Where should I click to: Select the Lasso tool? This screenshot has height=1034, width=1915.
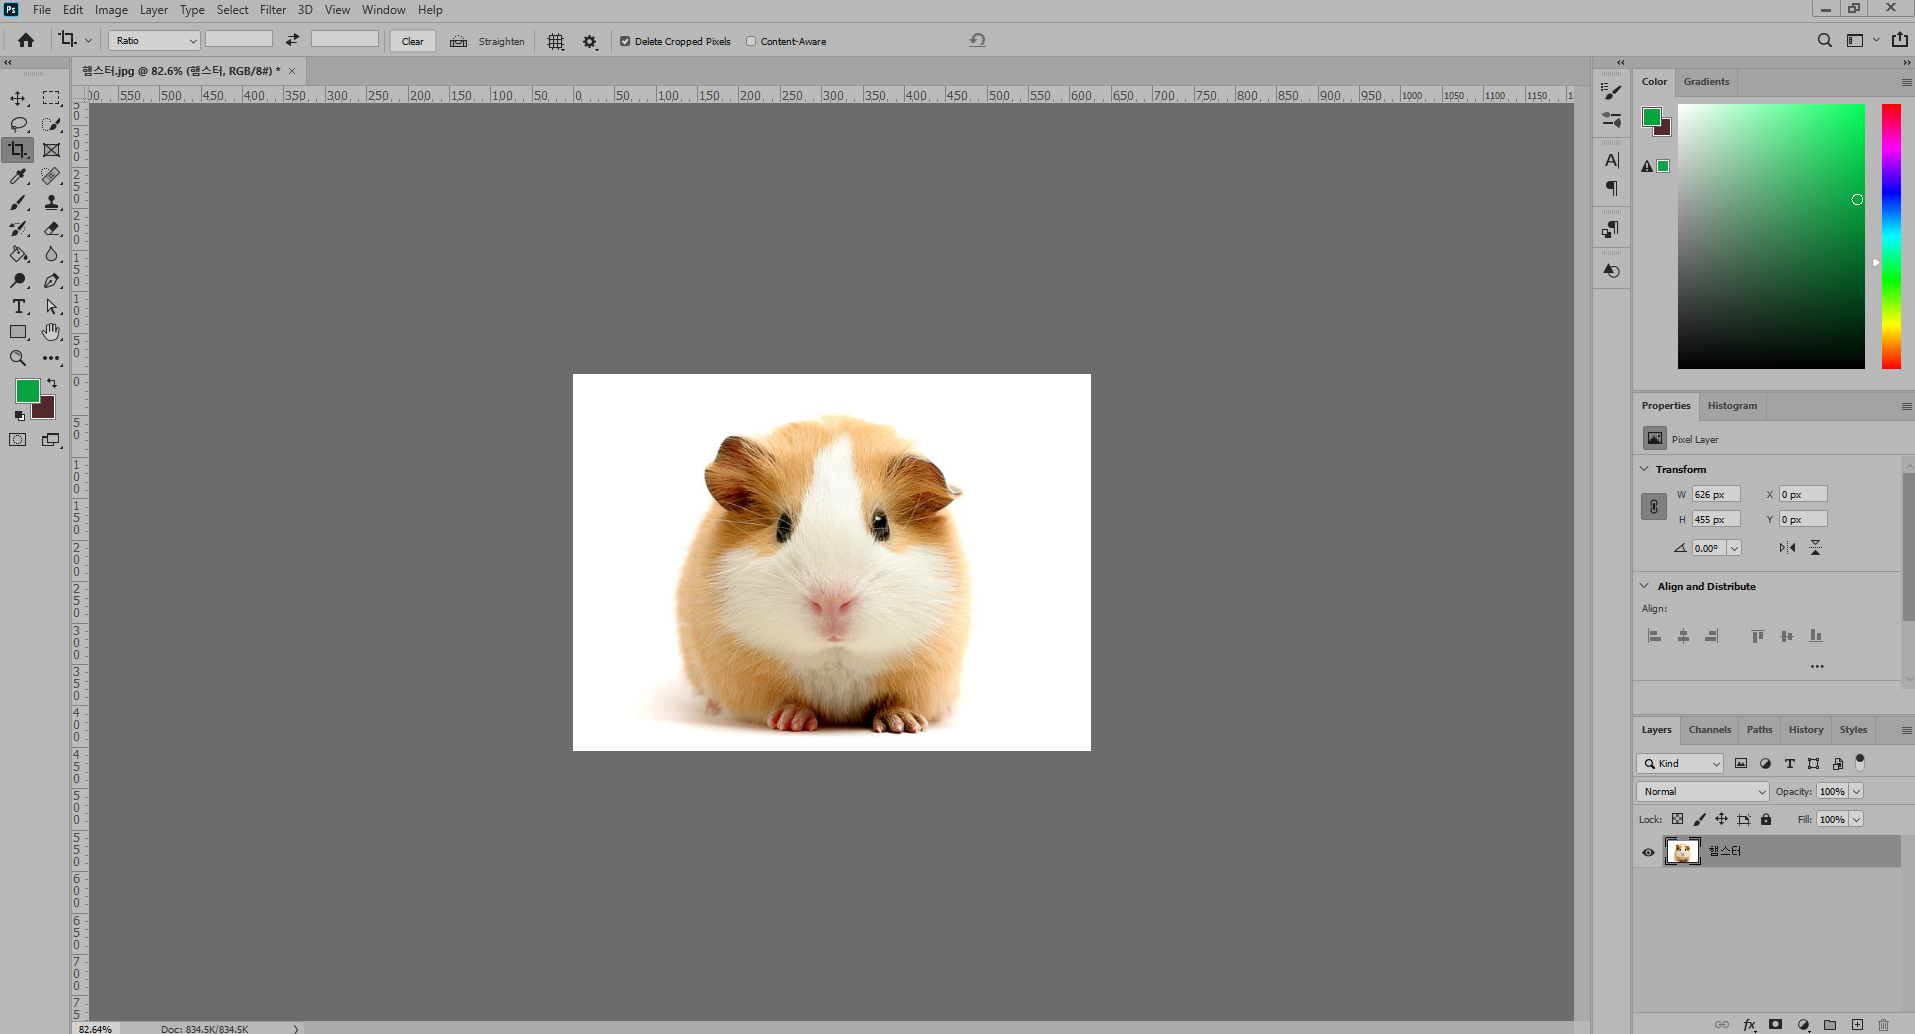click(x=18, y=124)
